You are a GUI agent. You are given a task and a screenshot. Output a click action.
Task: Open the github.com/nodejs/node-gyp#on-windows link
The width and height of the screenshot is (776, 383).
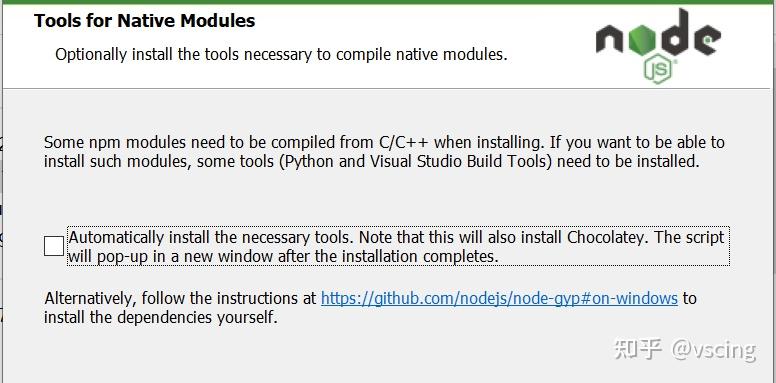pos(499,298)
